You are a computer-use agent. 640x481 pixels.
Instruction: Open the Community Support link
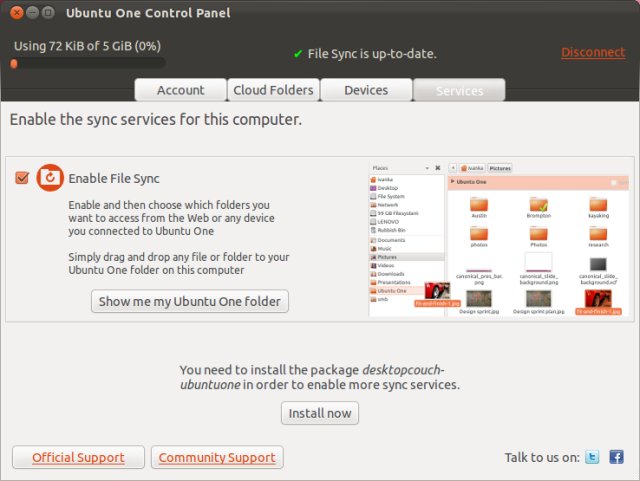(217, 457)
